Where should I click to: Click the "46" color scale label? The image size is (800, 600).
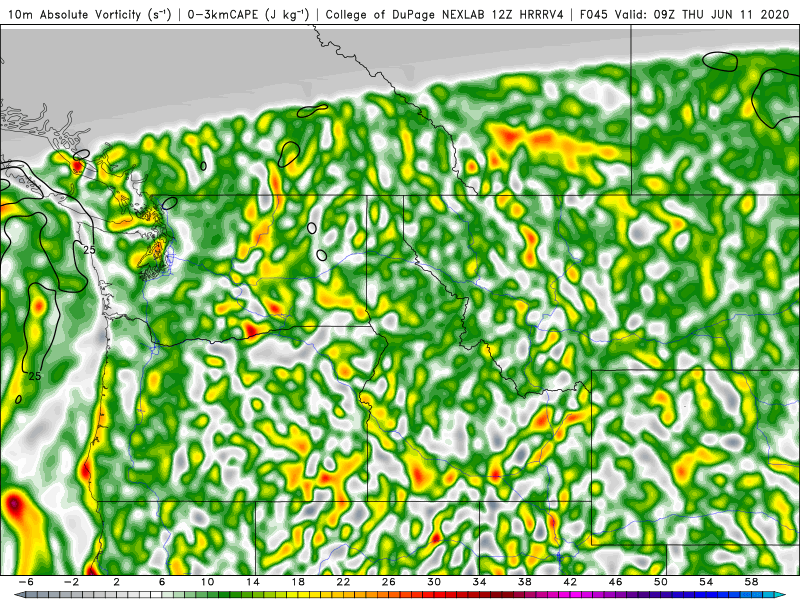tap(615, 582)
